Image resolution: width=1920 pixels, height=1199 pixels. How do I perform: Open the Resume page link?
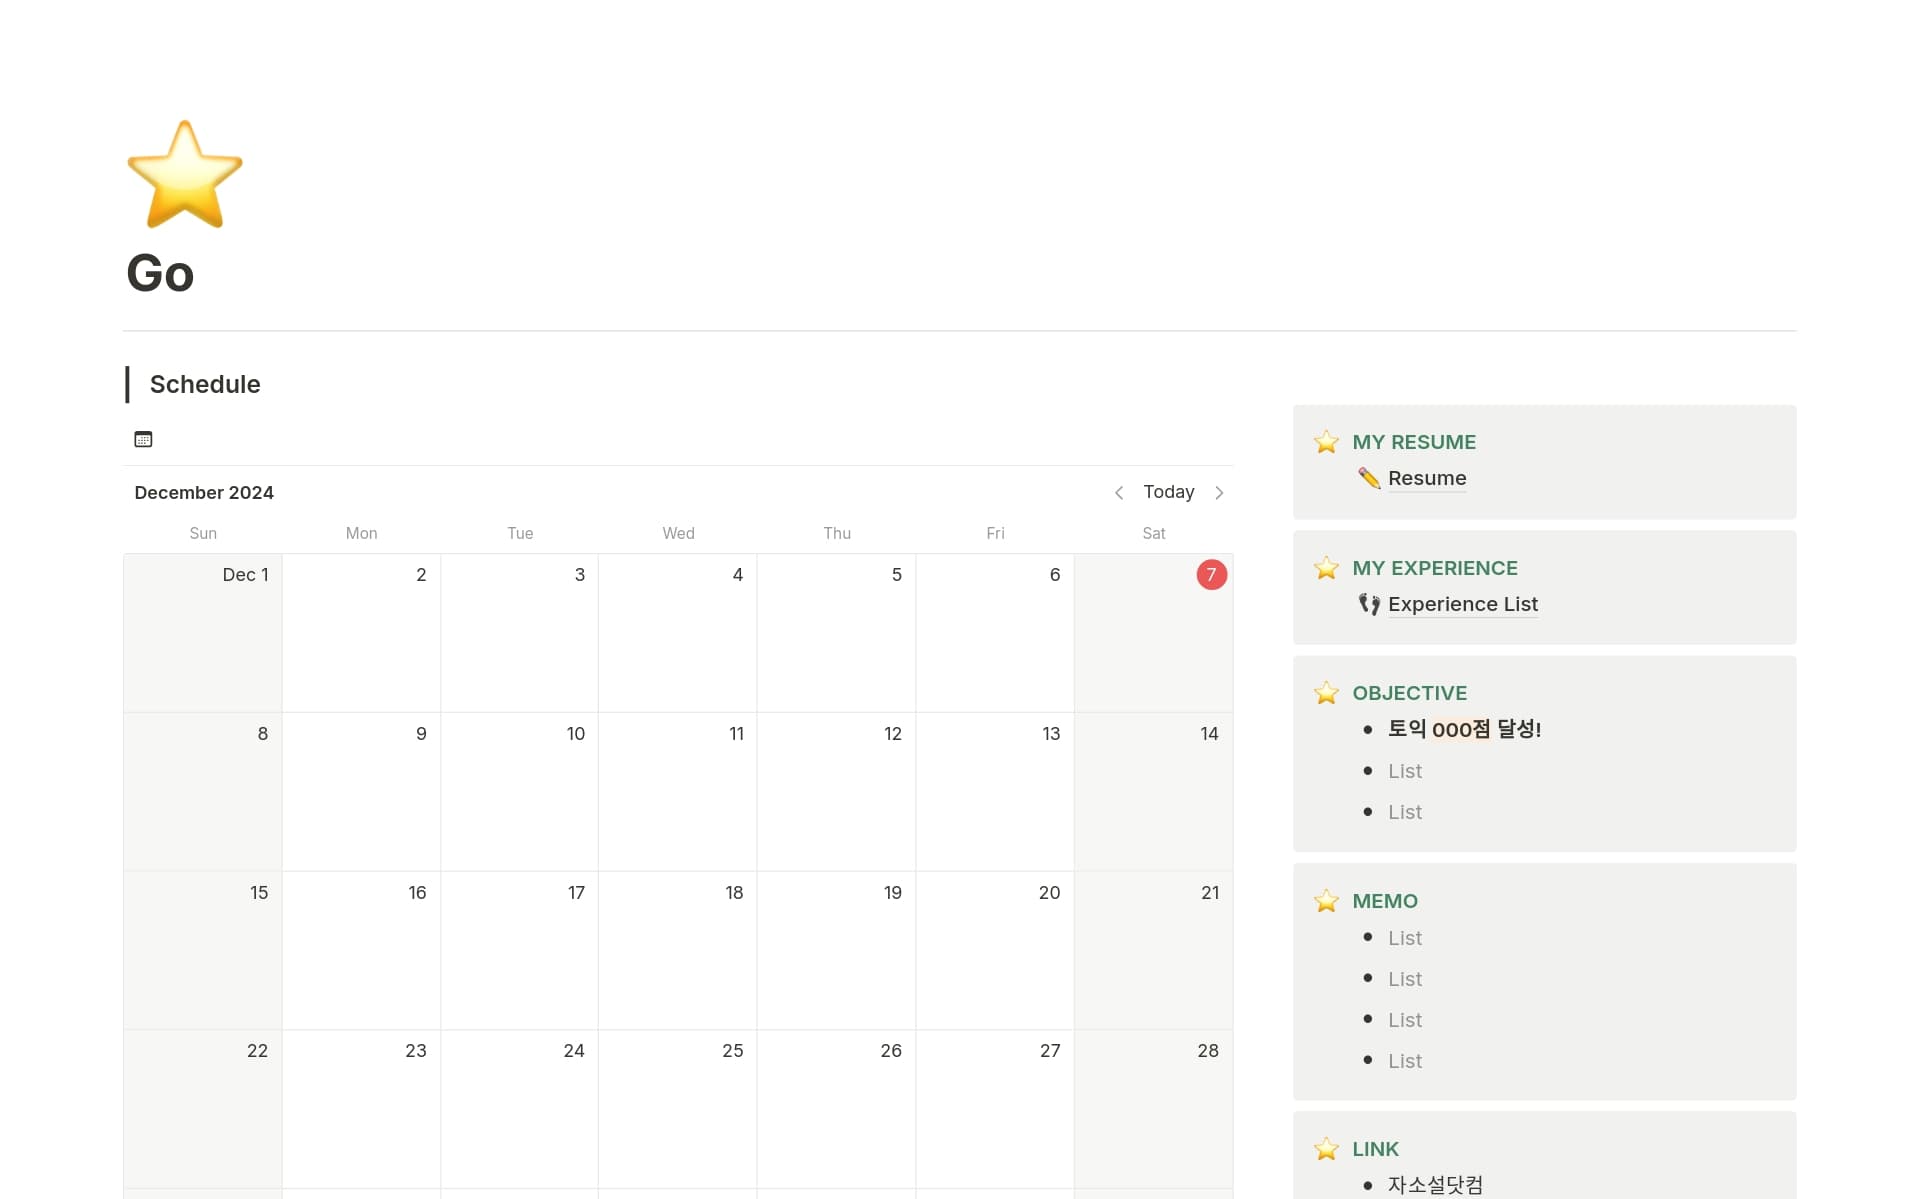(1426, 478)
